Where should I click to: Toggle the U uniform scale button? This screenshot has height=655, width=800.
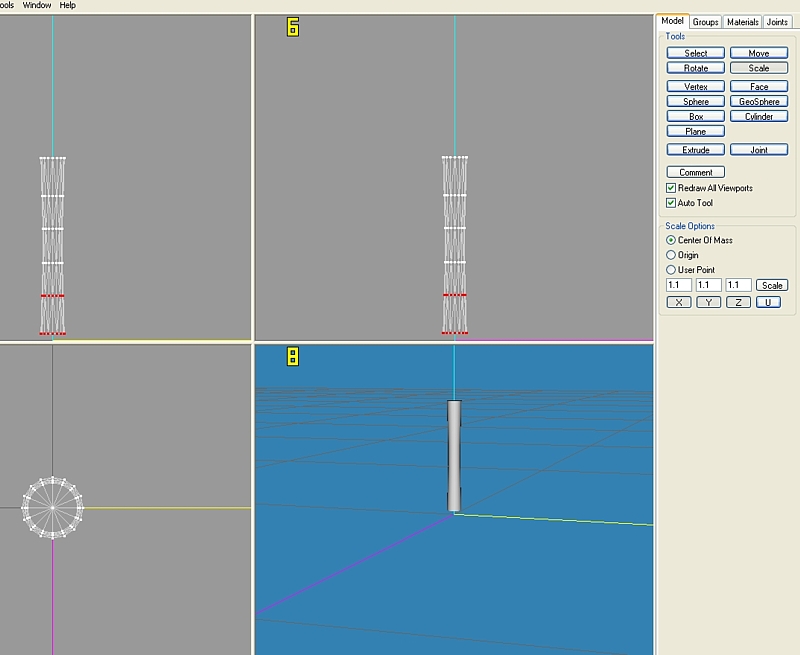pos(767,302)
